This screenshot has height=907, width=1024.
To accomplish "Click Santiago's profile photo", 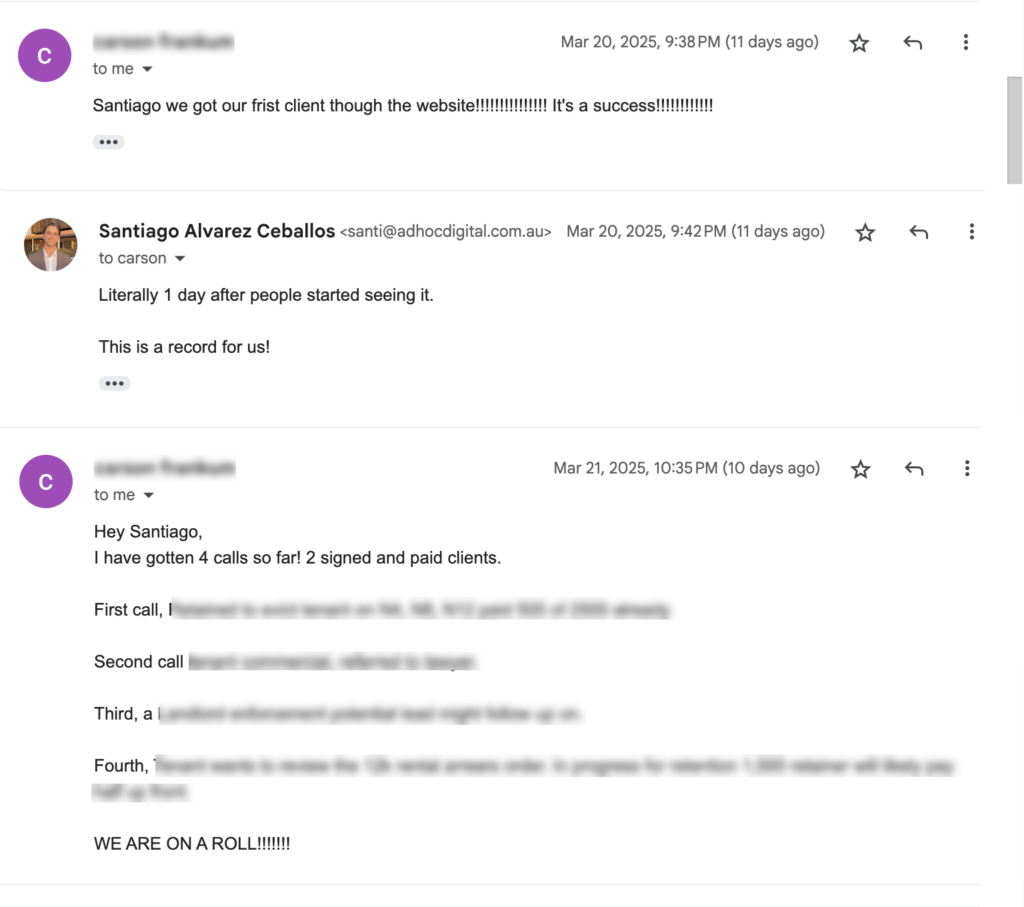I will point(50,245).
